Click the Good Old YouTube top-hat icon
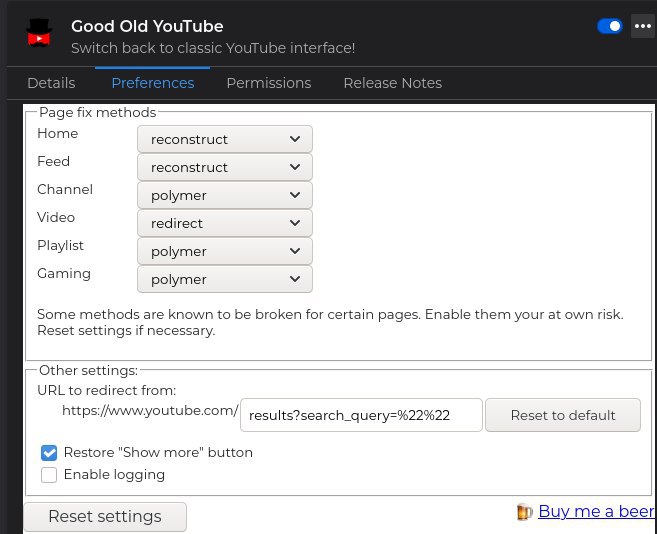657x534 pixels. pos(39,33)
